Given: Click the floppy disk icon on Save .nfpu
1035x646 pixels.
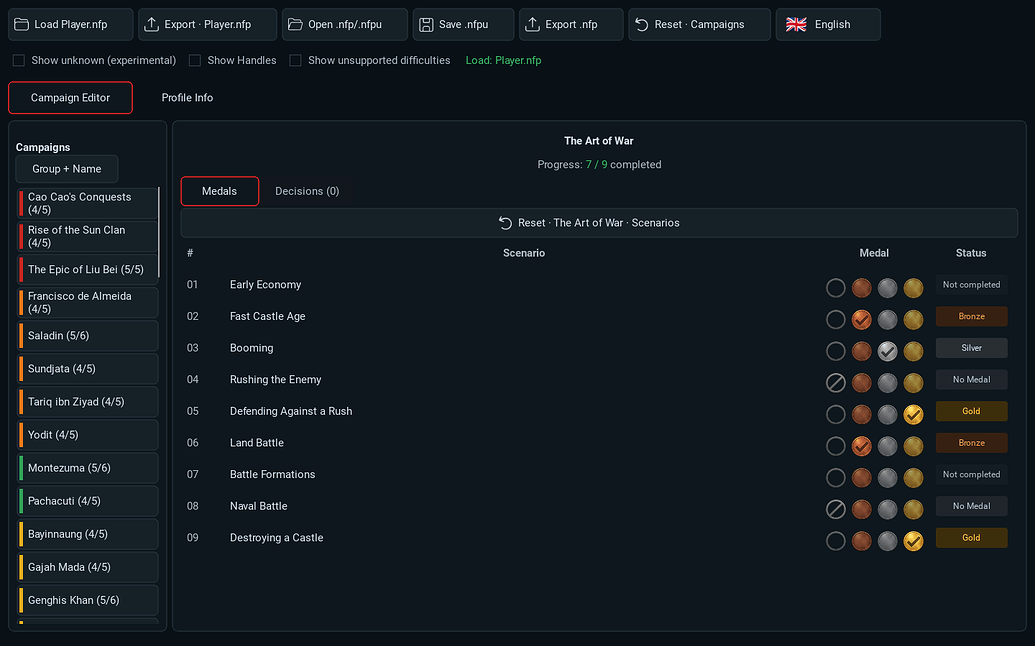Looking at the screenshot, I should pyautogui.click(x=426, y=24).
